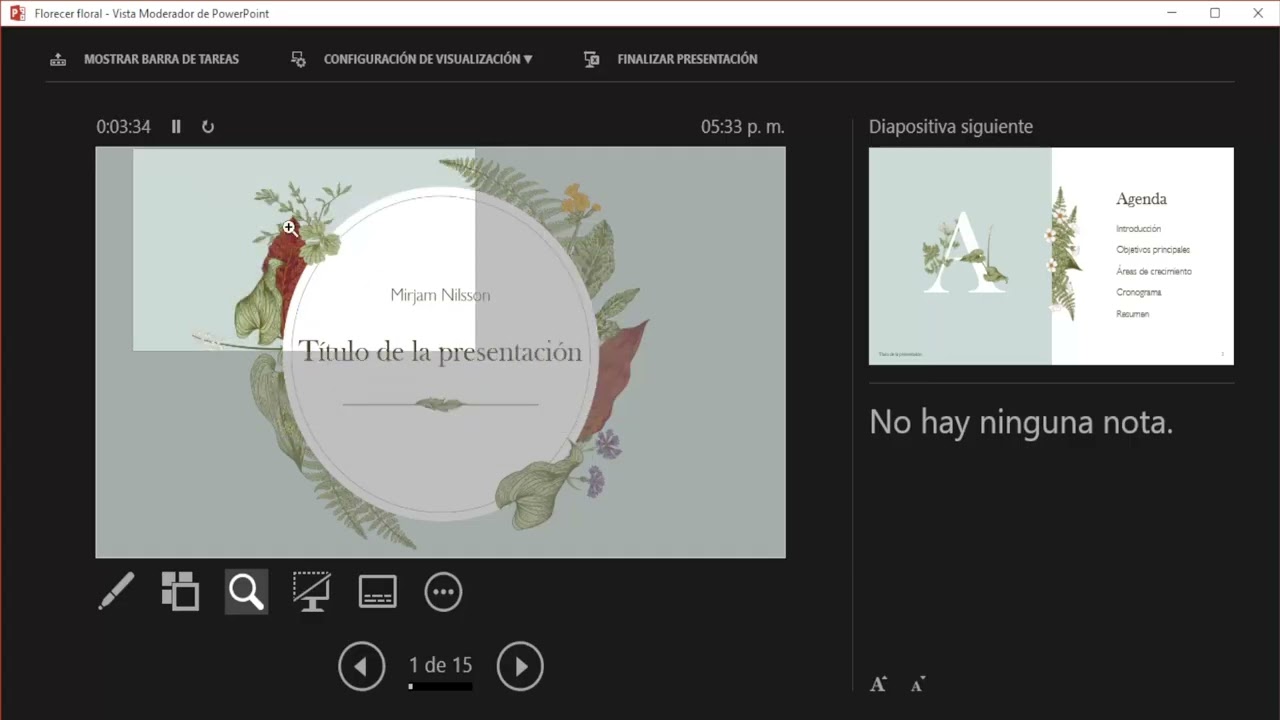Click the slide progress bar

pyautogui.click(x=440, y=687)
